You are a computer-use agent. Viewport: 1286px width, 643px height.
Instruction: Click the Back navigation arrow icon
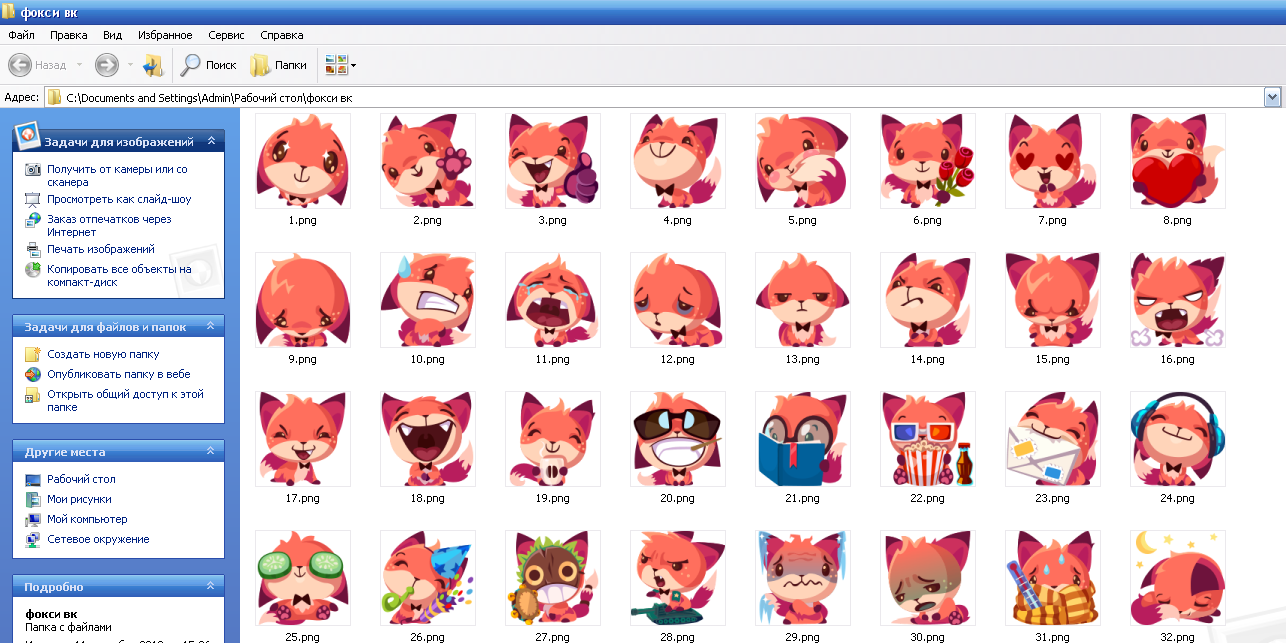(20, 65)
